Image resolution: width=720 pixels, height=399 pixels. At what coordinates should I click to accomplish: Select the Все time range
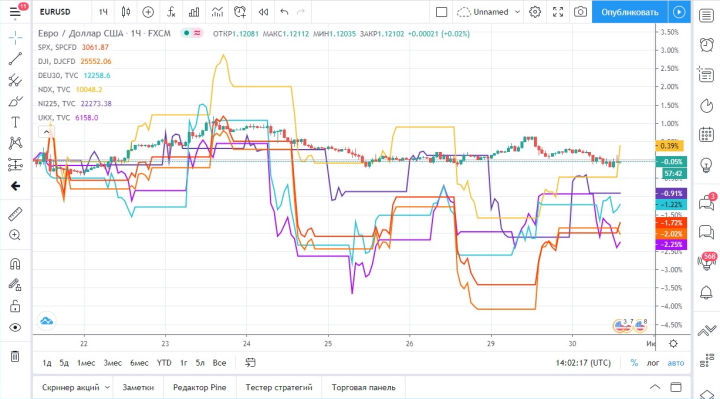[219, 363]
